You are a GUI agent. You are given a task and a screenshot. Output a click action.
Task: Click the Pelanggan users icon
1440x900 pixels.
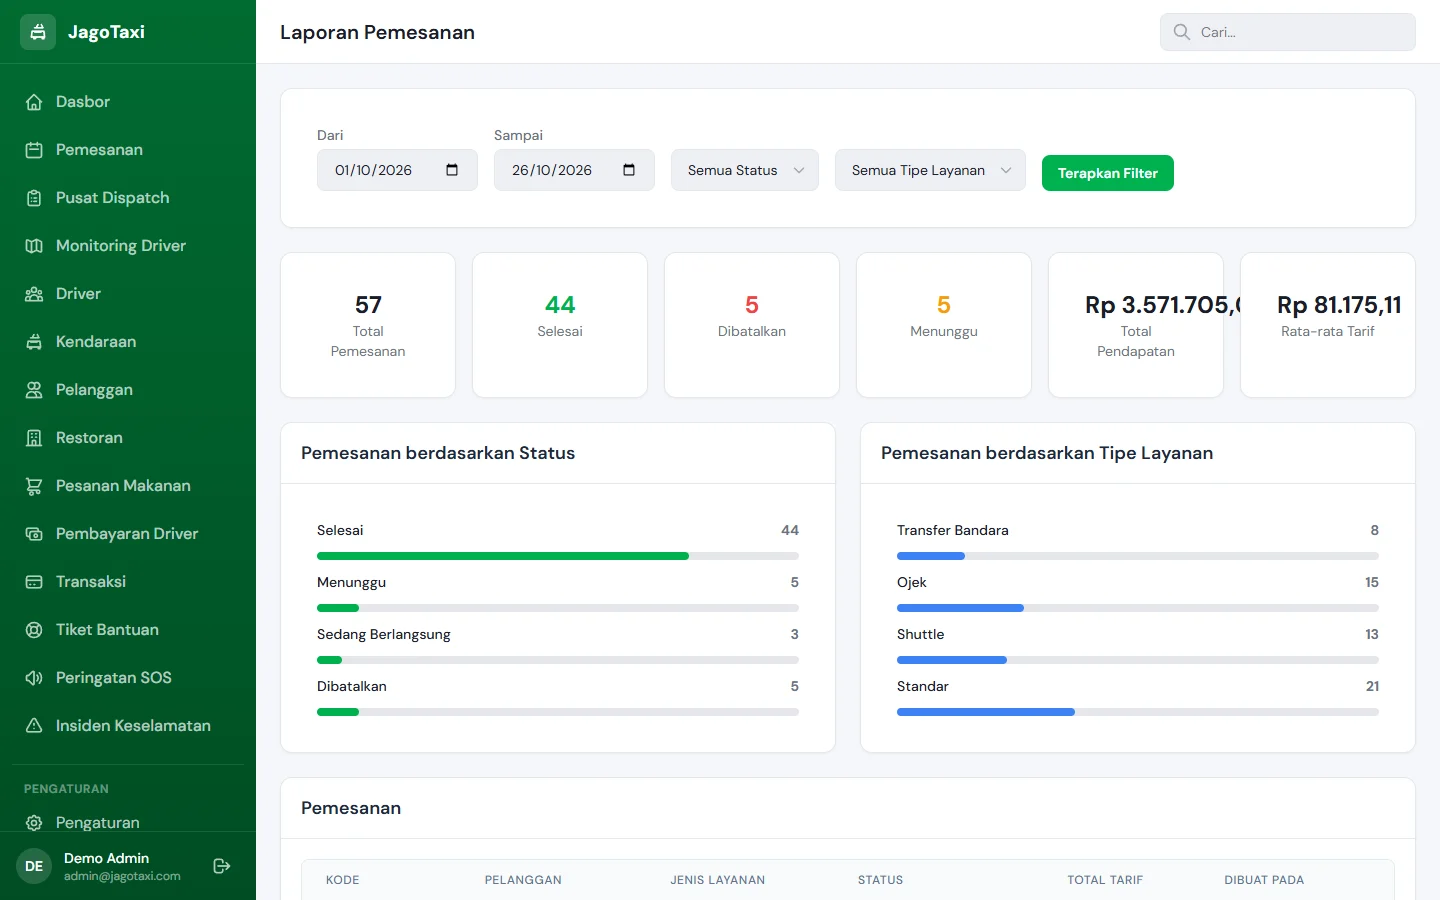(34, 390)
